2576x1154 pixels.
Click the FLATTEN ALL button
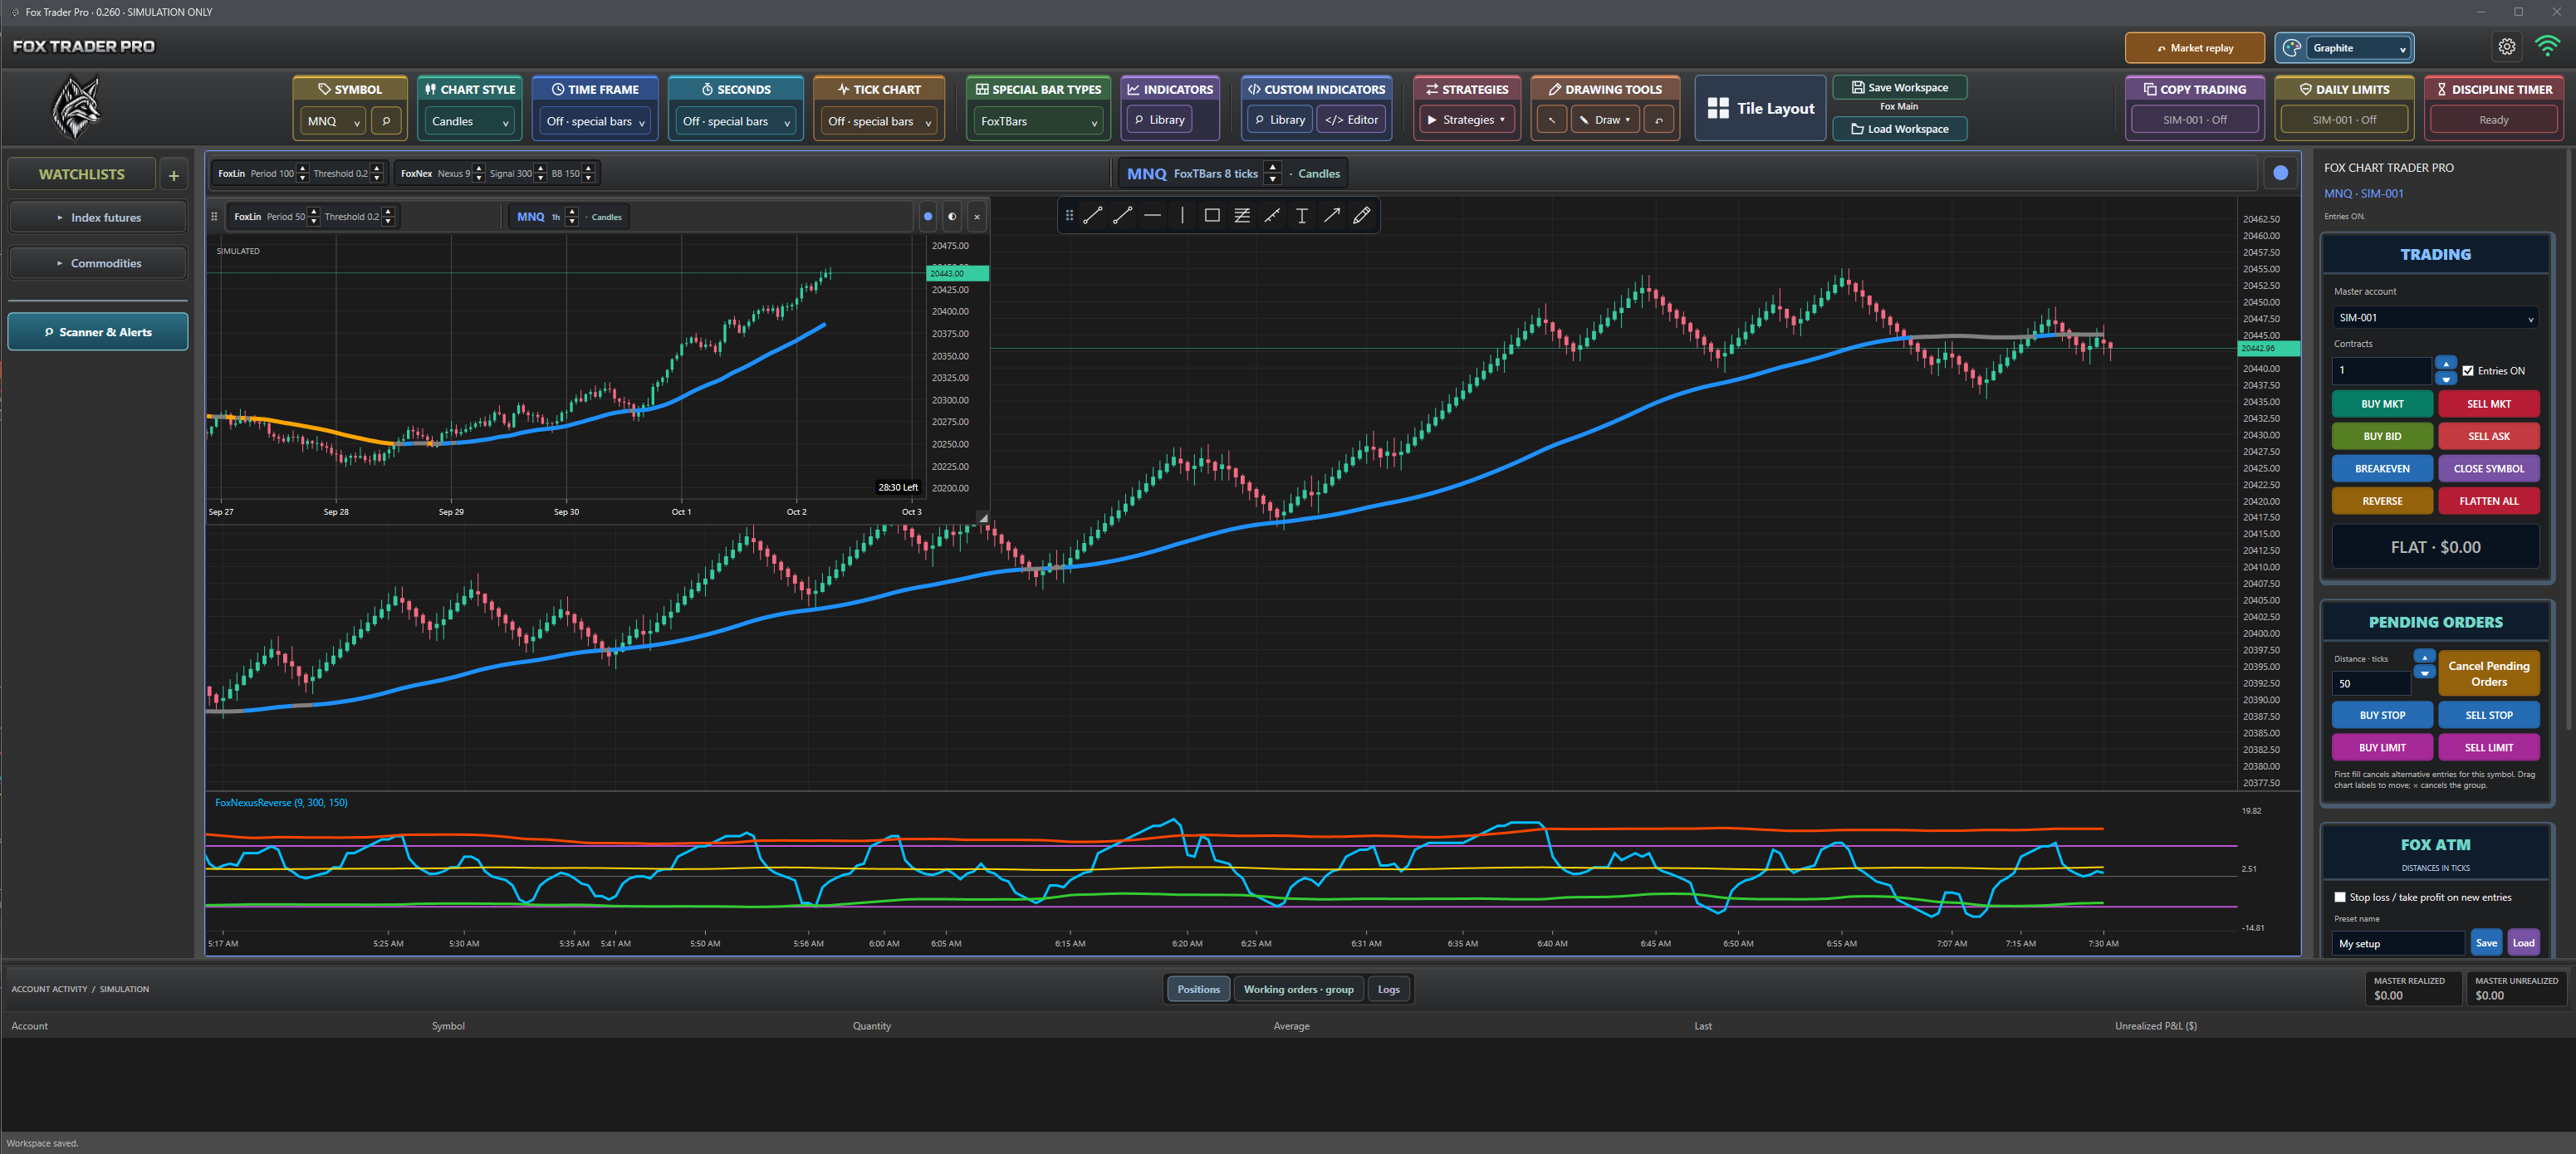point(2488,501)
